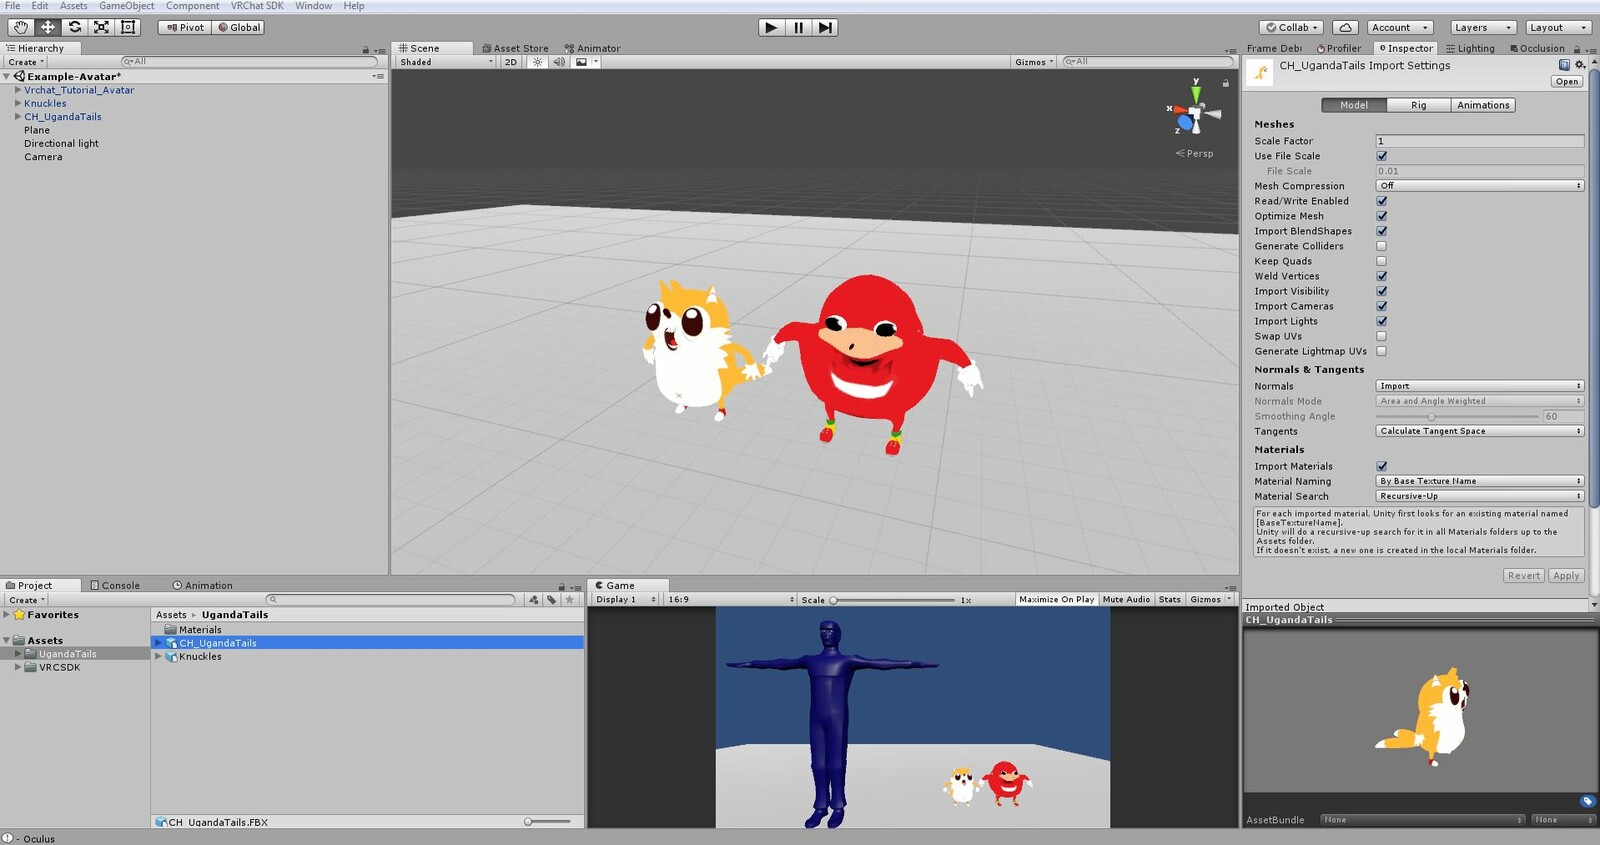Switch to the Lighting tab
Viewport: 1600px width, 845px height.
tap(1470, 48)
